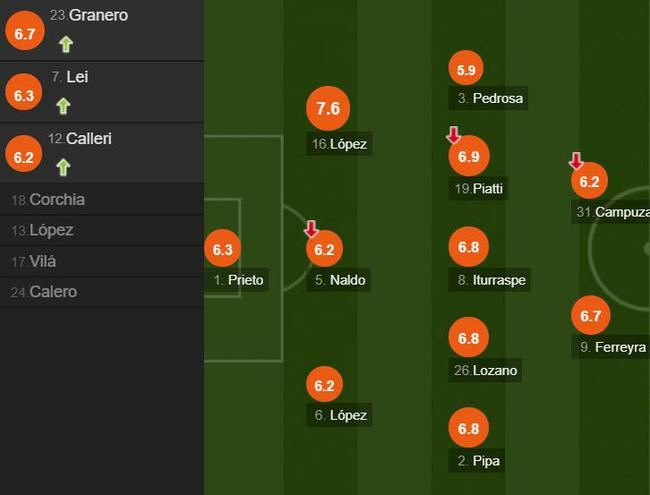Click Lei's name in substitutes list
Image resolution: width=650 pixels, height=495 pixels.
[x=77, y=77]
